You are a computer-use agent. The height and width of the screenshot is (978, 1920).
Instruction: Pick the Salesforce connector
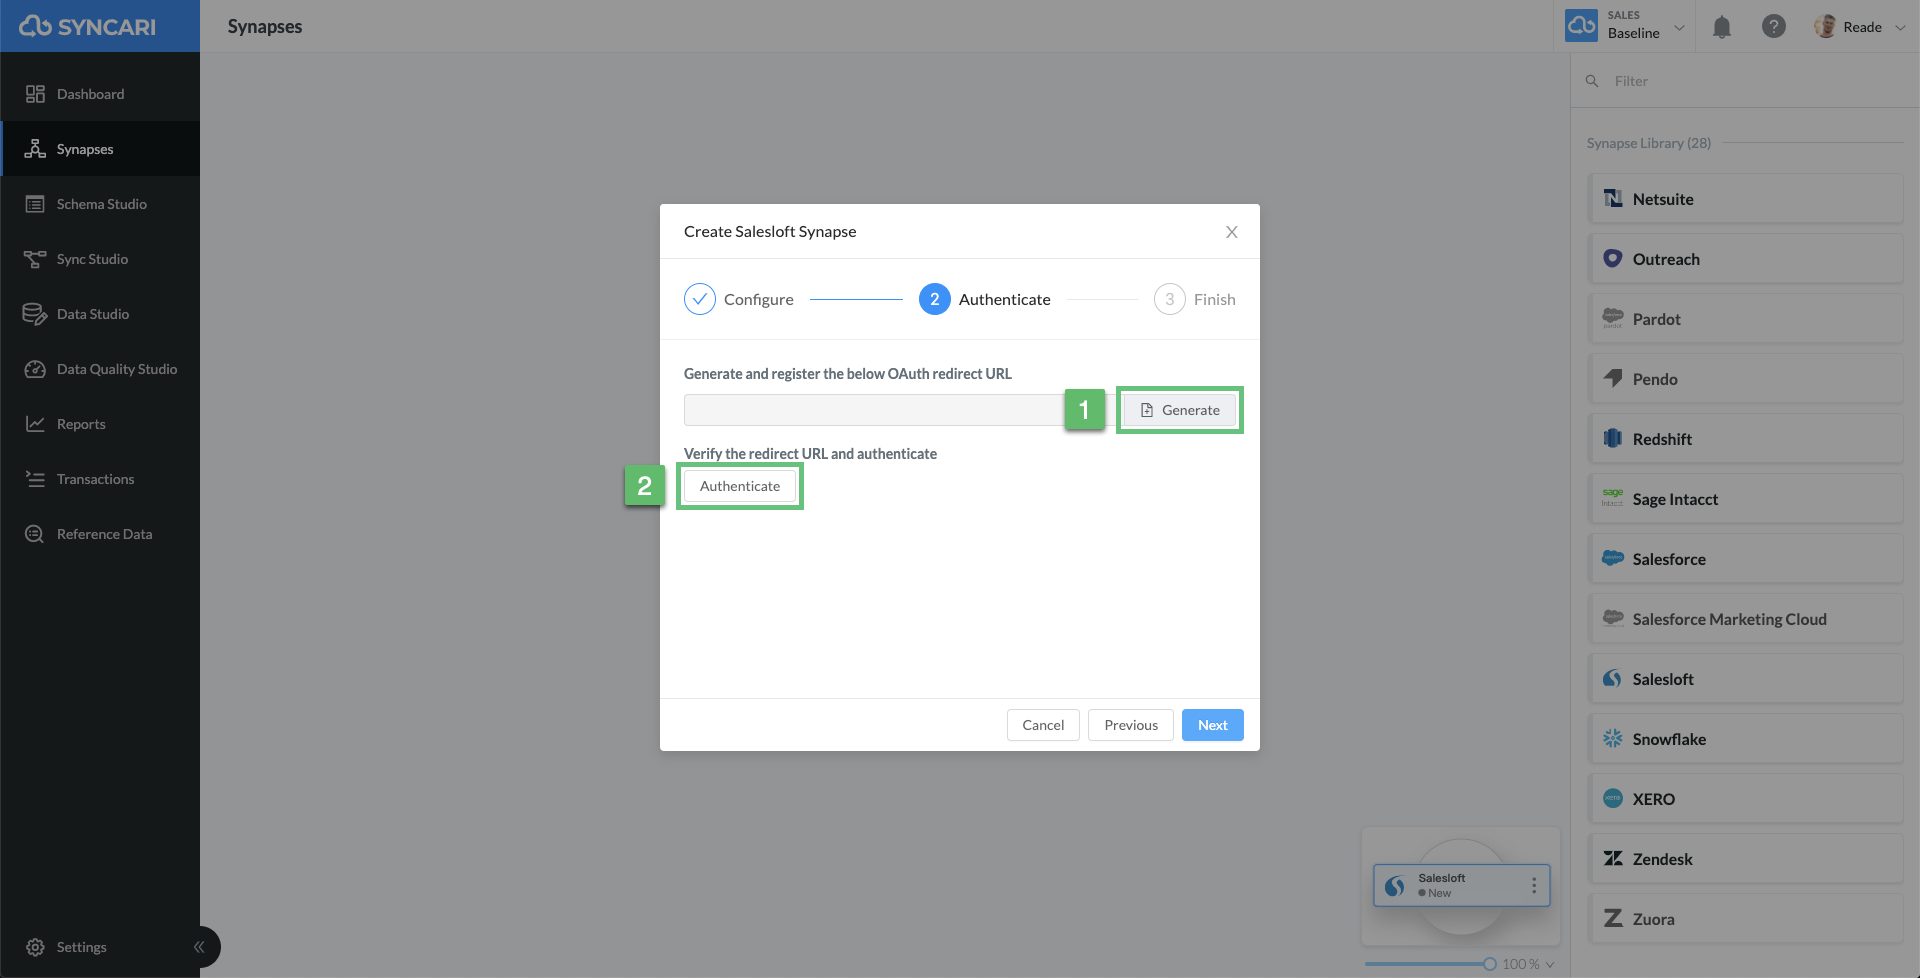click(1745, 559)
